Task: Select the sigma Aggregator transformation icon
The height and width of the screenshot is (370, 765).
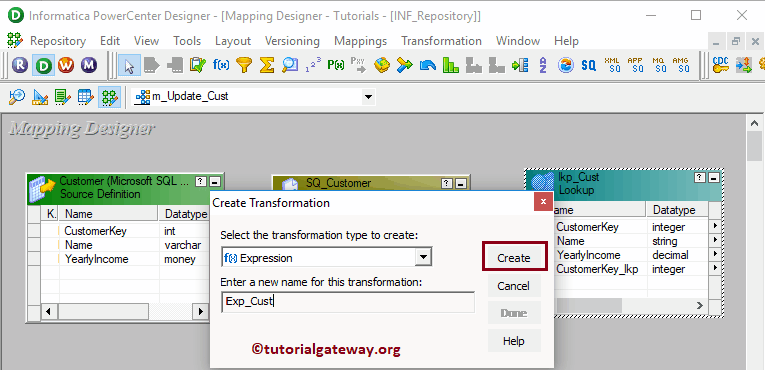Action: point(266,65)
